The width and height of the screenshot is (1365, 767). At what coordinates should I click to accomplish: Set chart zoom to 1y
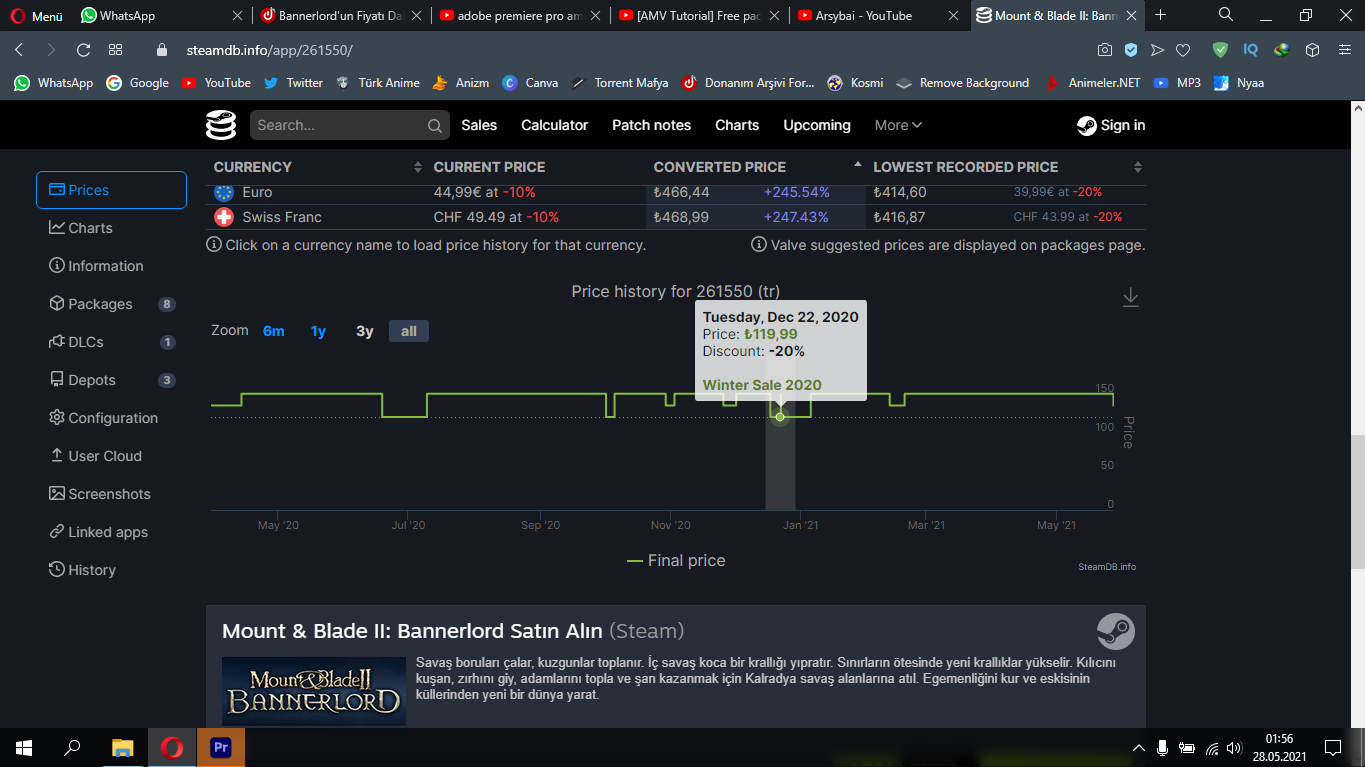(x=318, y=331)
